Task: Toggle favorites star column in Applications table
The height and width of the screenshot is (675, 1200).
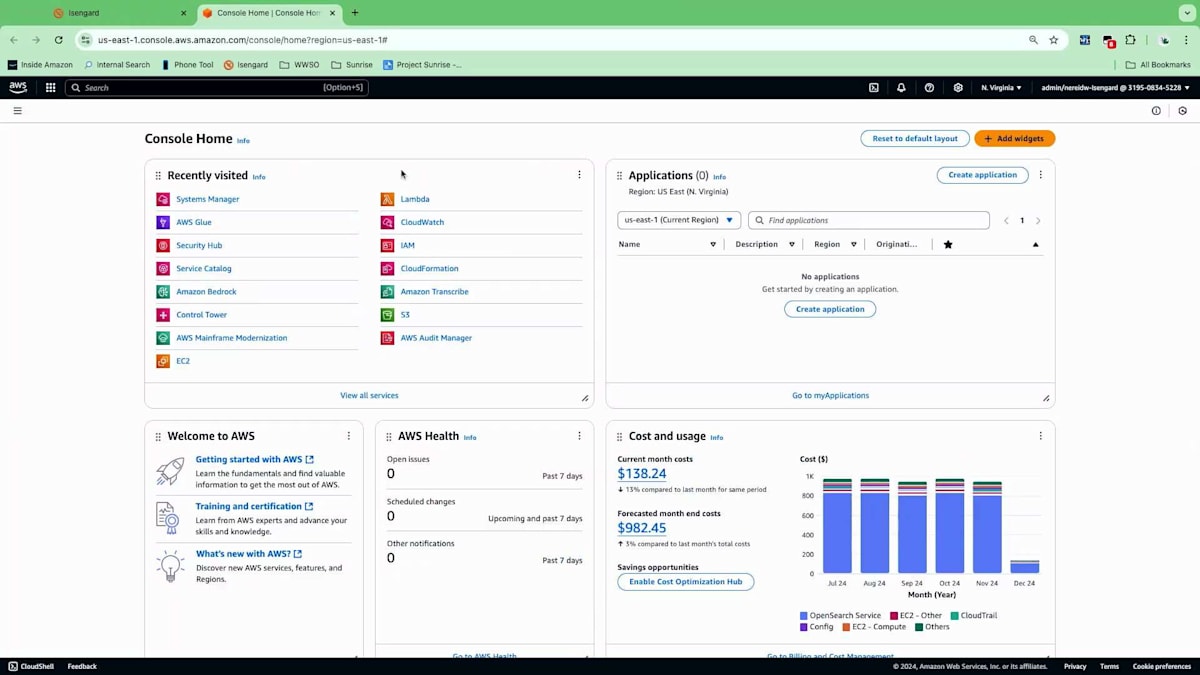Action: pos(948,244)
